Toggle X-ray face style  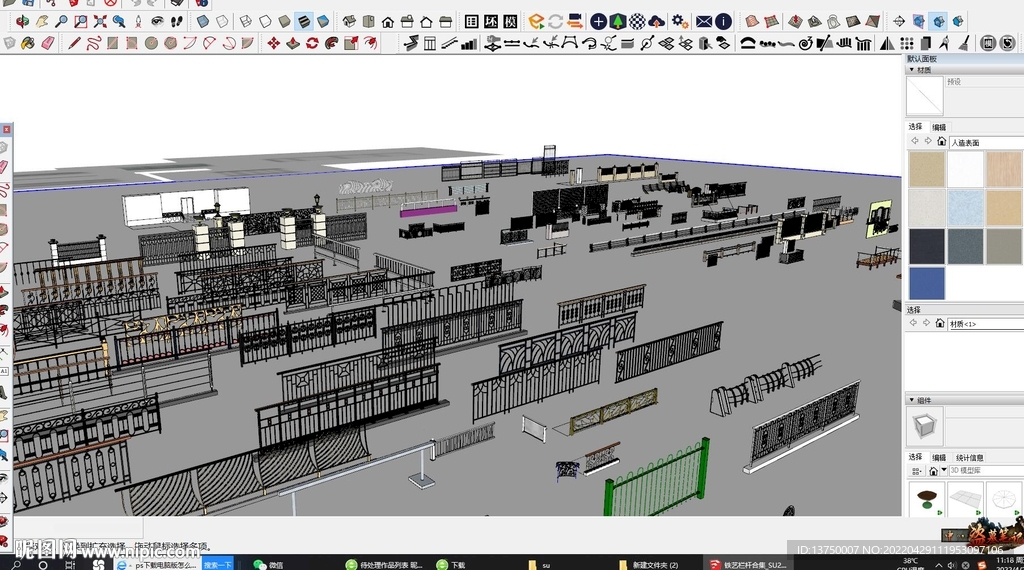coord(203,21)
